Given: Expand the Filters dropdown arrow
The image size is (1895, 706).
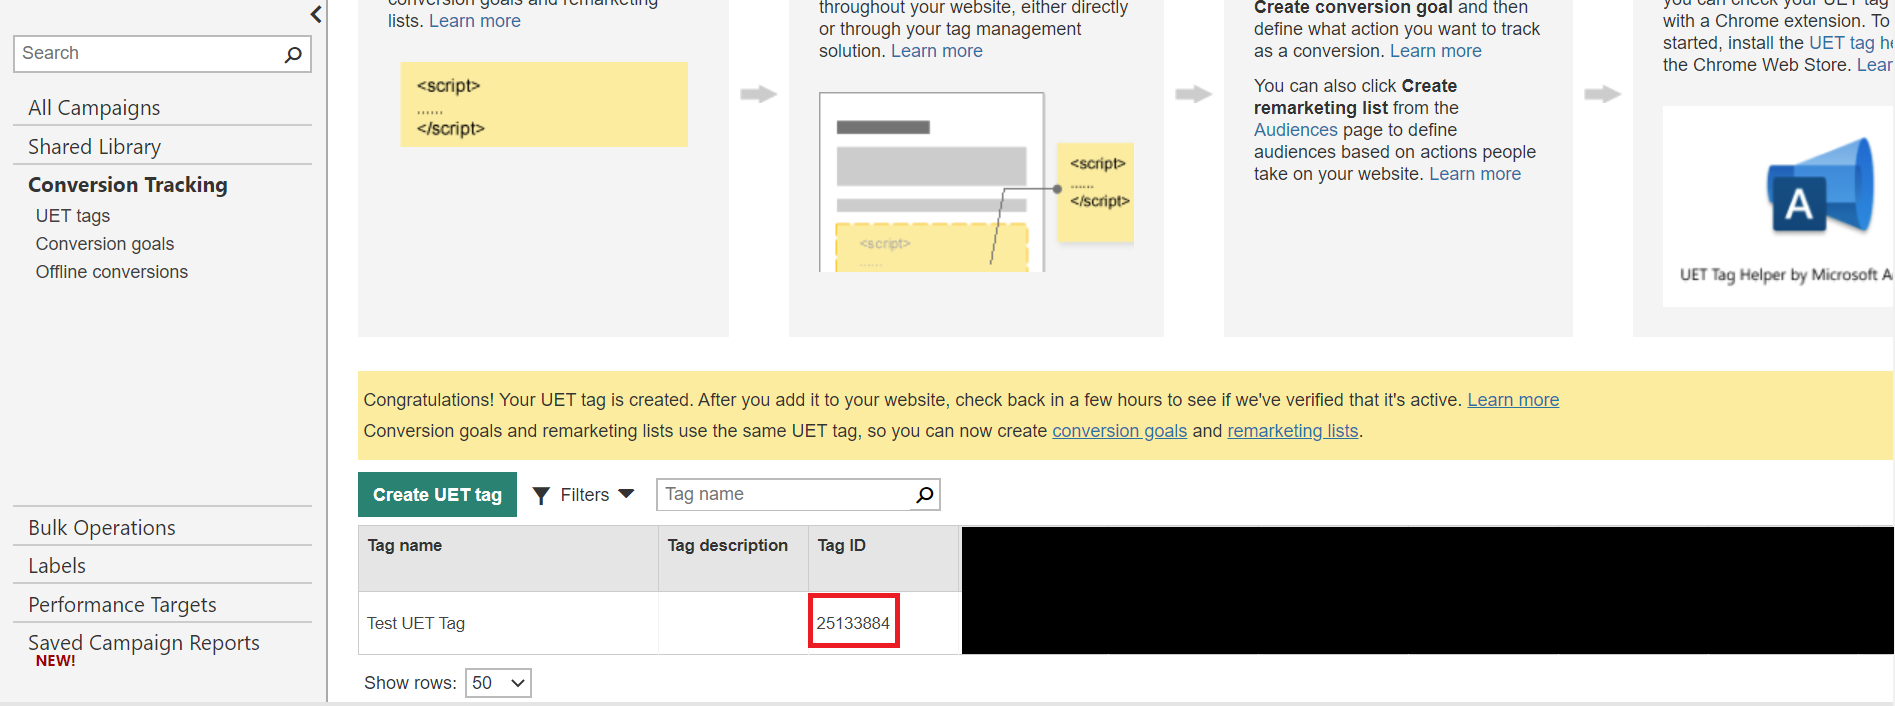Looking at the screenshot, I should [626, 494].
